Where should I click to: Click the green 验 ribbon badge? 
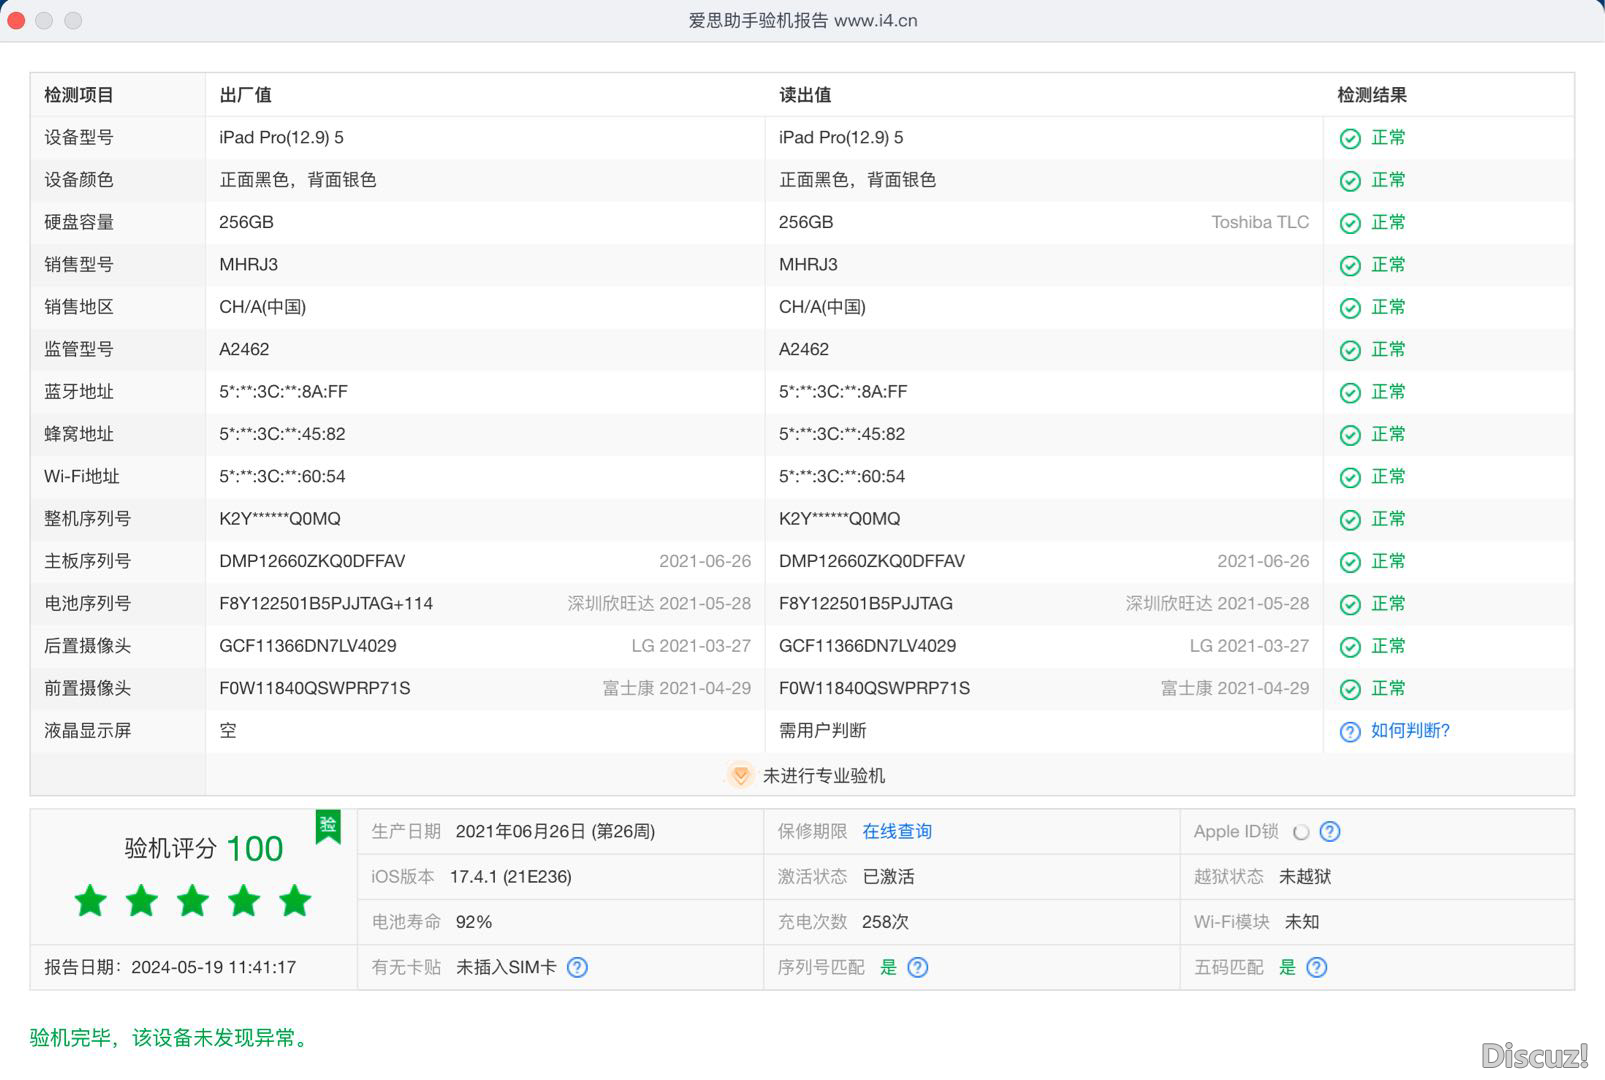point(328,827)
